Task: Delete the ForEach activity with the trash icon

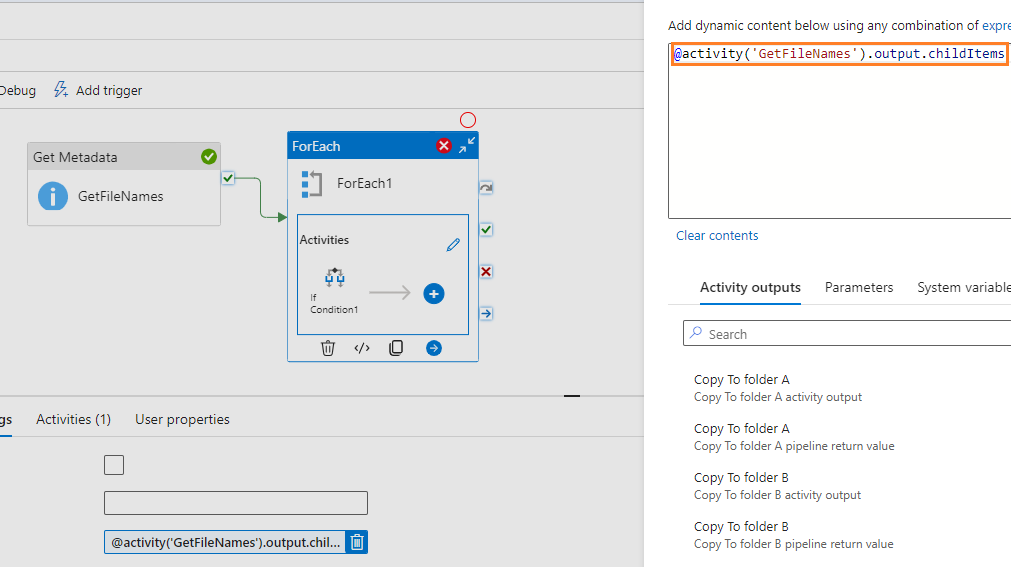Action: (x=328, y=348)
